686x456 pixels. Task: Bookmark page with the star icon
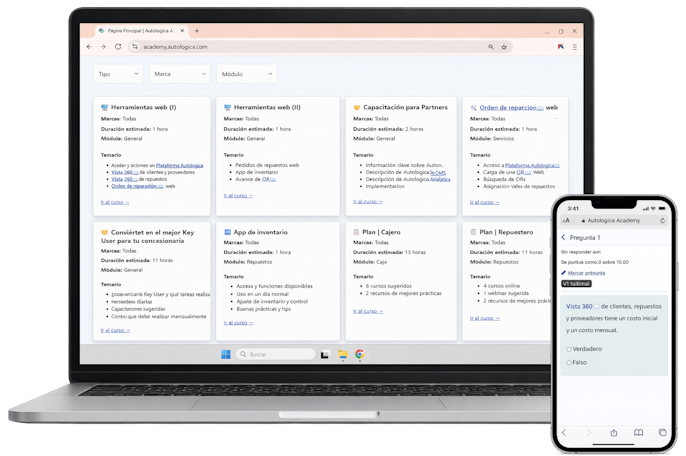click(x=504, y=47)
